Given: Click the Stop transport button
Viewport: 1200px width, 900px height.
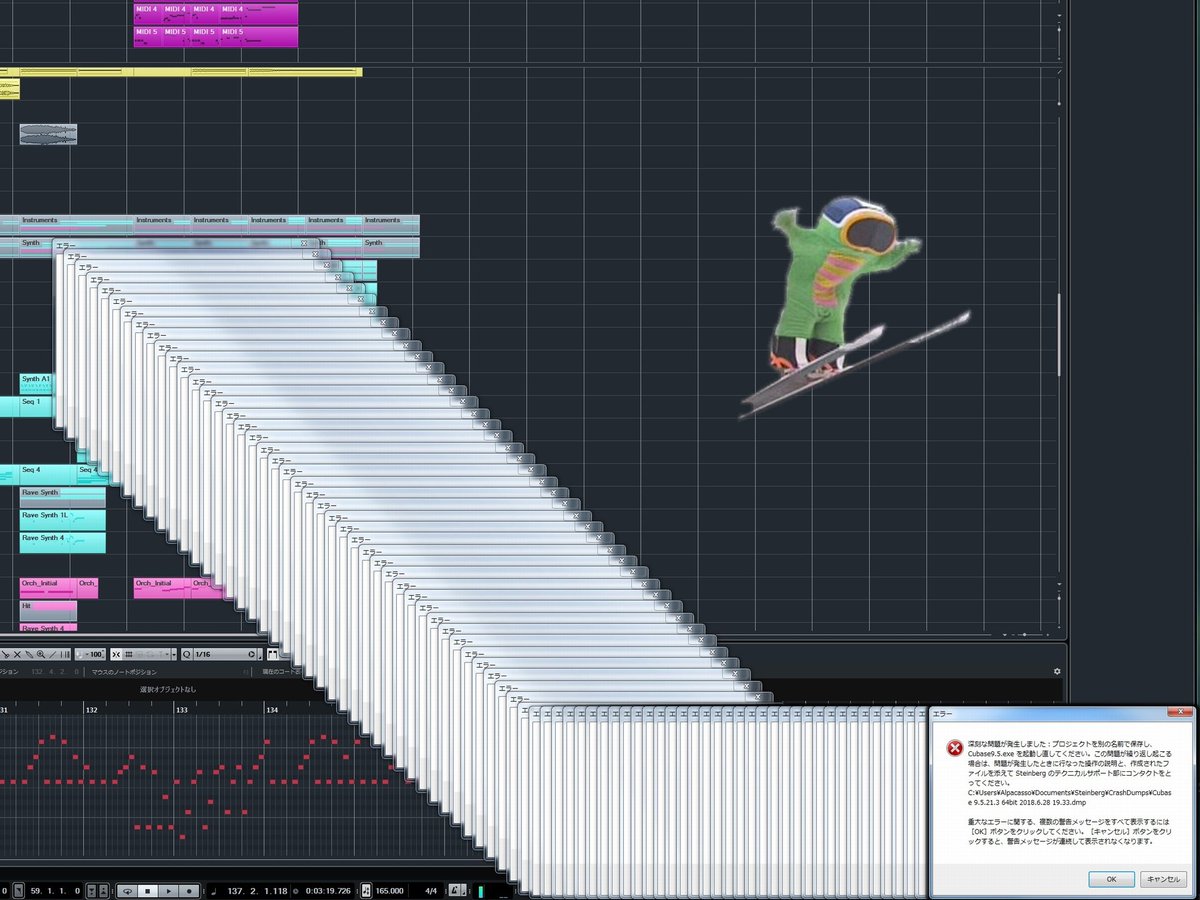Looking at the screenshot, I should pos(147,891).
